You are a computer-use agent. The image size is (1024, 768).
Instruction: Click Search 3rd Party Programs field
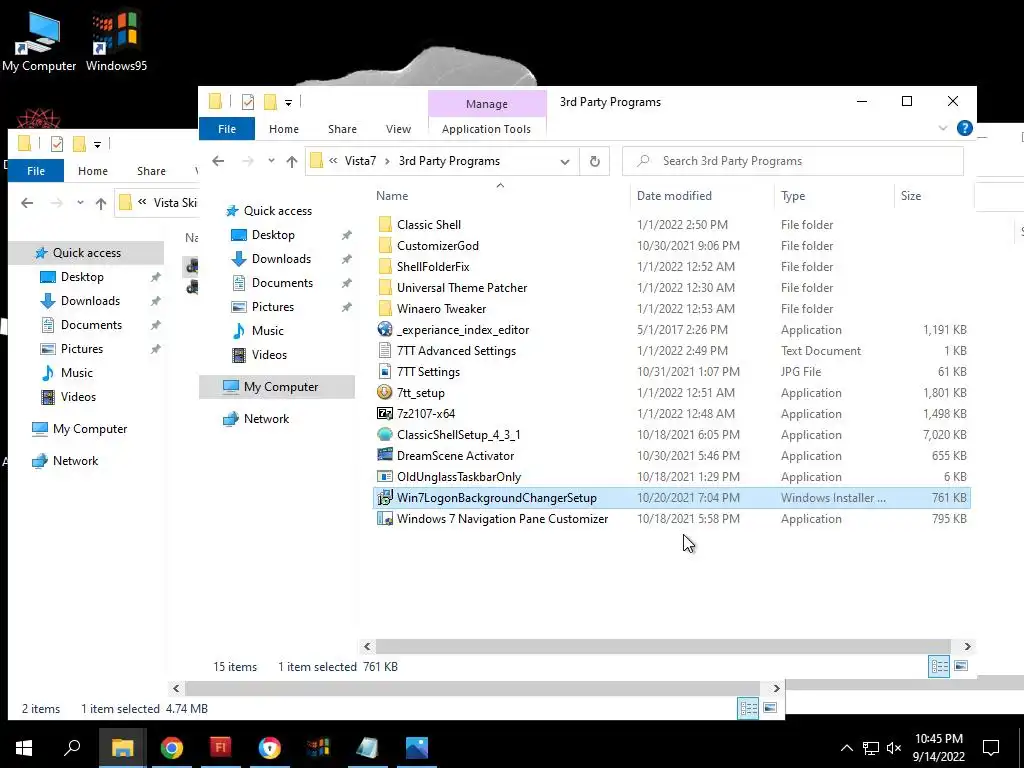pos(793,161)
